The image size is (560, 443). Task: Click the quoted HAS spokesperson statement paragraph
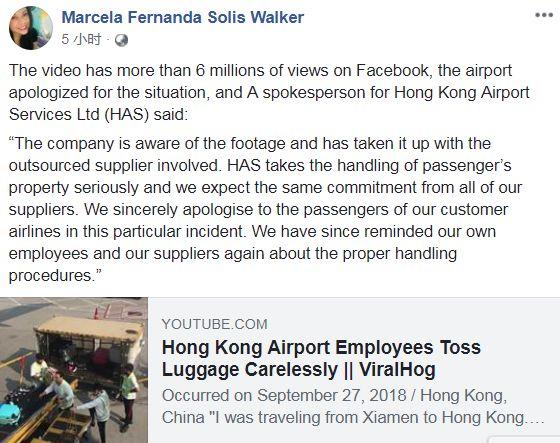pyautogui.click(x=265, y=209)
